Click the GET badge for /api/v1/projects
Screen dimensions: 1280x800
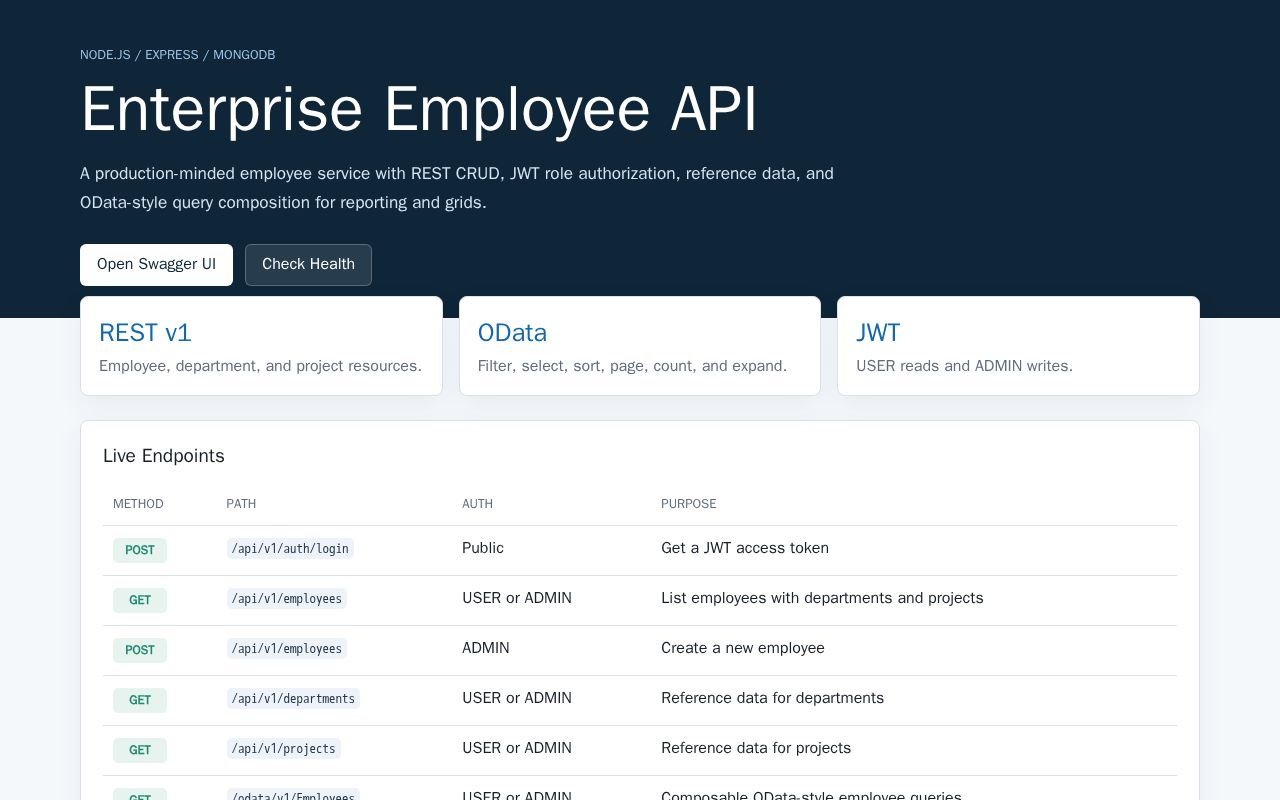[x=140, y=750]
